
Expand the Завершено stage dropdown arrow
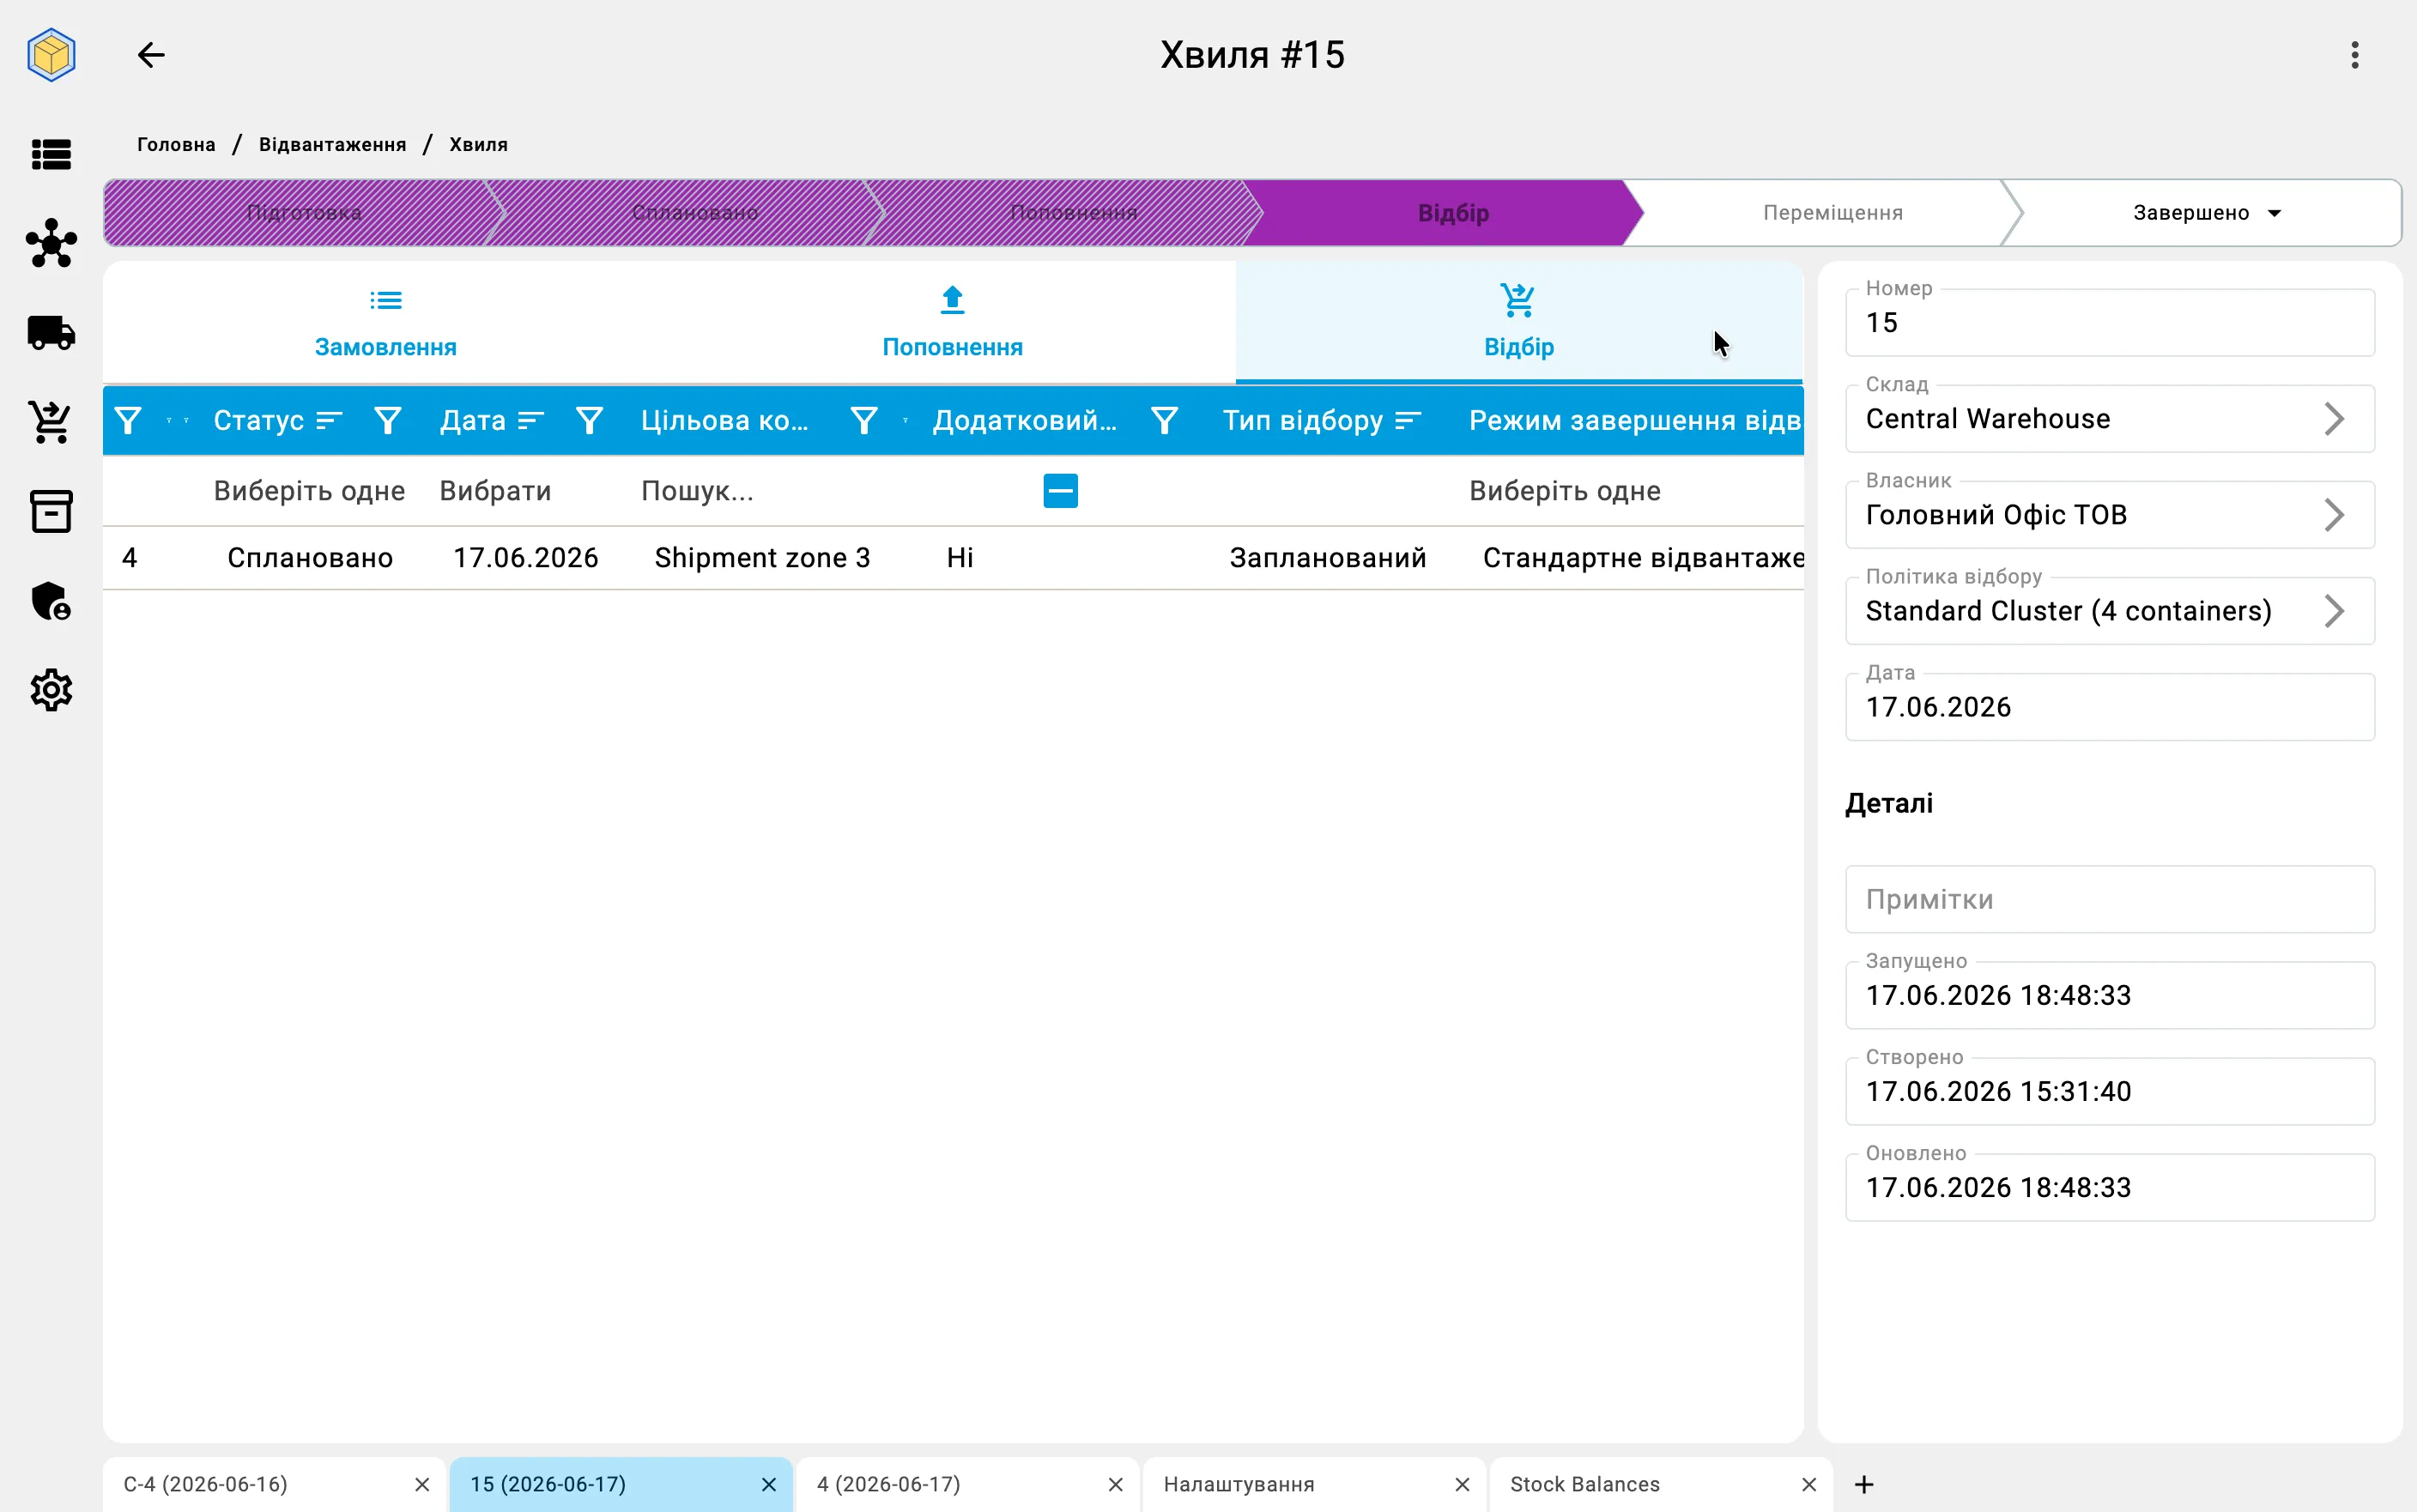tap(2275, 213)
